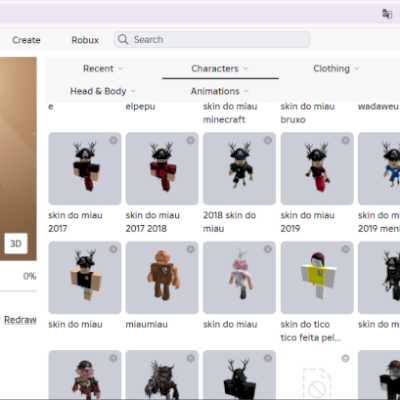Select the black-shirt skin do miau thumbnail
Viewport: 400px width, 400px height.
pos(85,278)
